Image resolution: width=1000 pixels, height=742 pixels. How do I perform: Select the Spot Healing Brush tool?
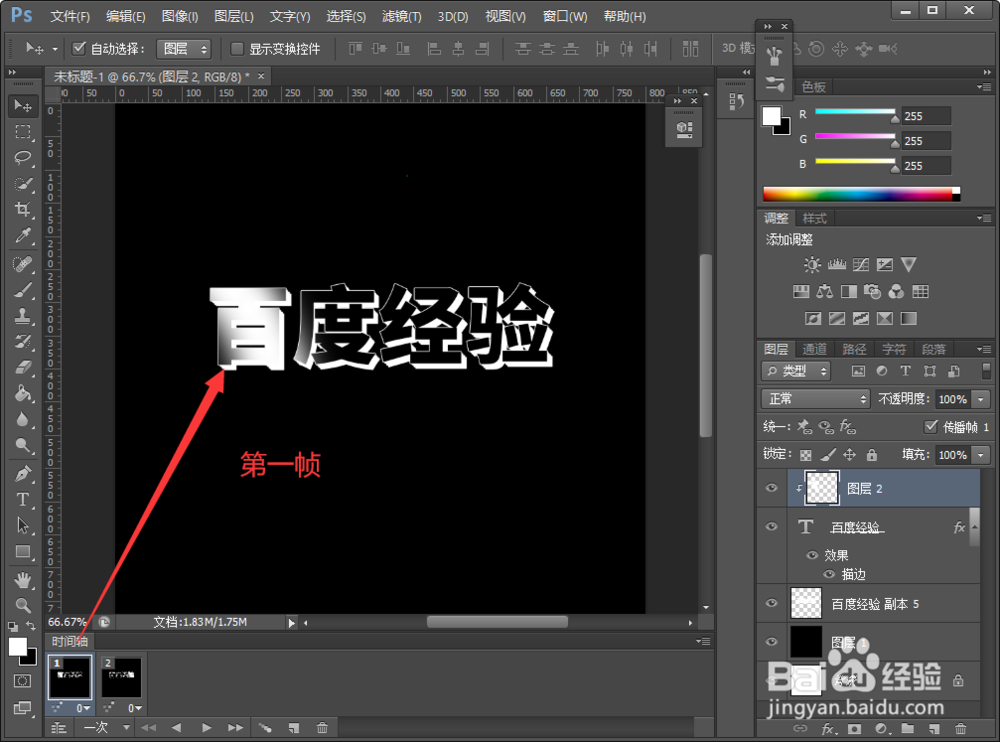[x=23, y=263]
